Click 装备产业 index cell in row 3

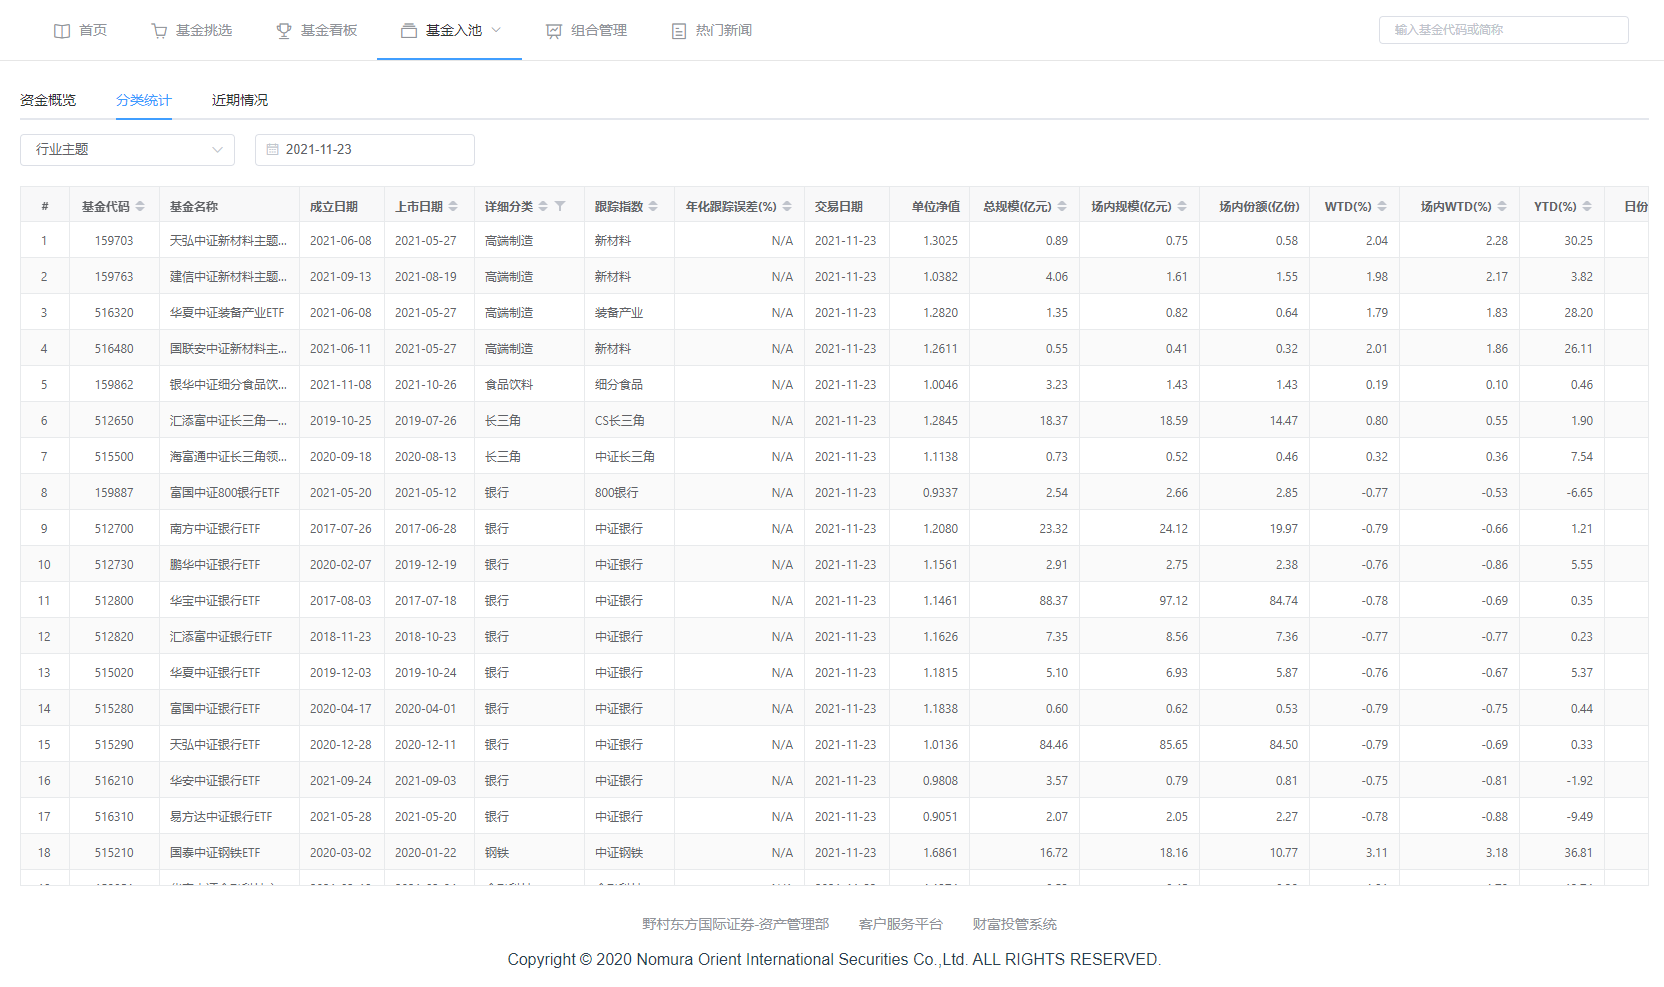coord(619,313)
